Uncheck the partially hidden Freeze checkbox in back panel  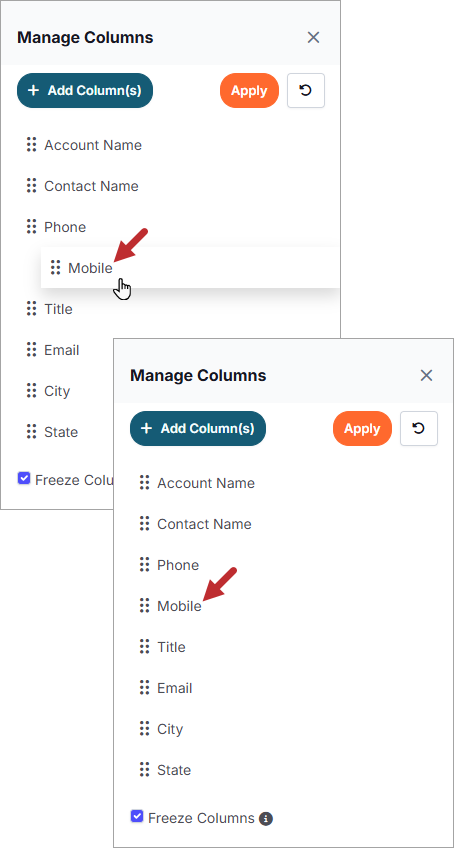coord(24,478)
